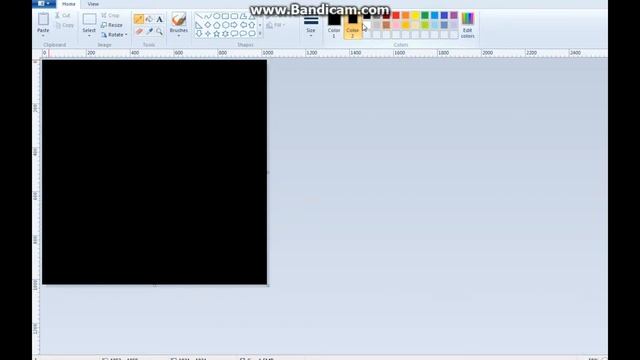Image resolution: width=640 pixels, height=360 pixels.
Task: Activate Color 1 foreground selector
Action: pos(334,25)
